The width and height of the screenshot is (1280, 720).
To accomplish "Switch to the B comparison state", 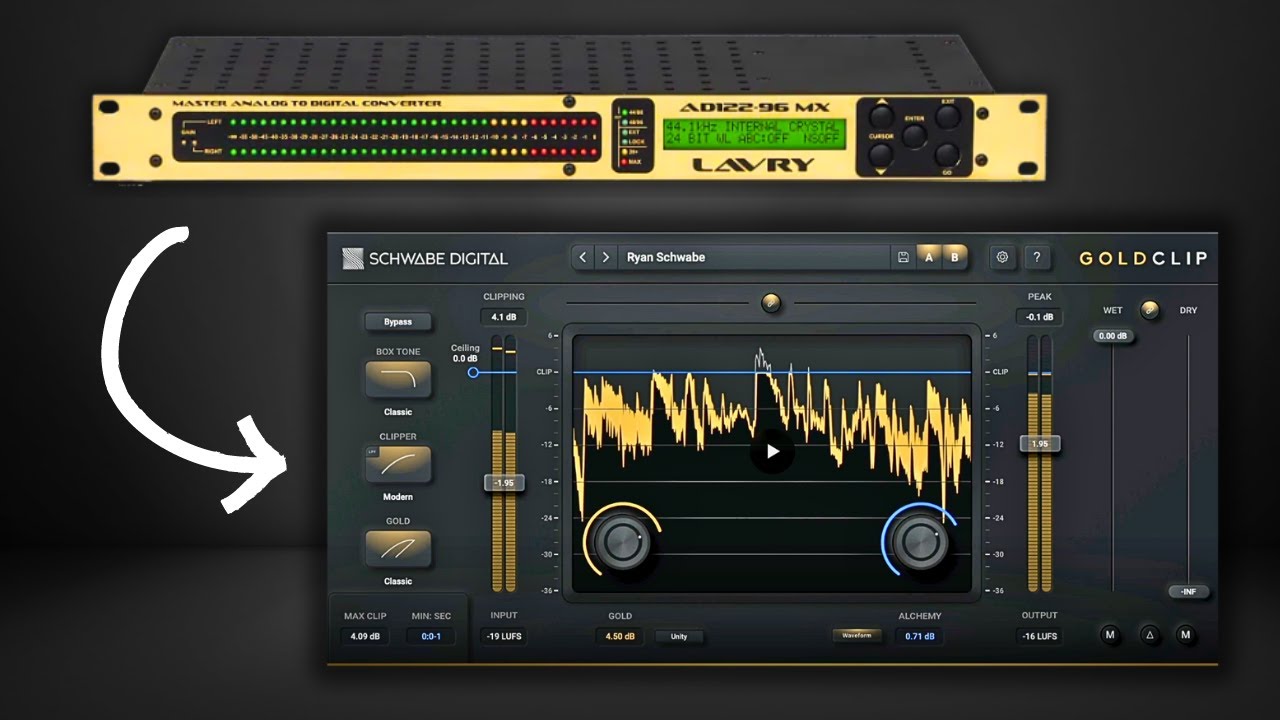I will pyautogui.click(x=954, y=257).
